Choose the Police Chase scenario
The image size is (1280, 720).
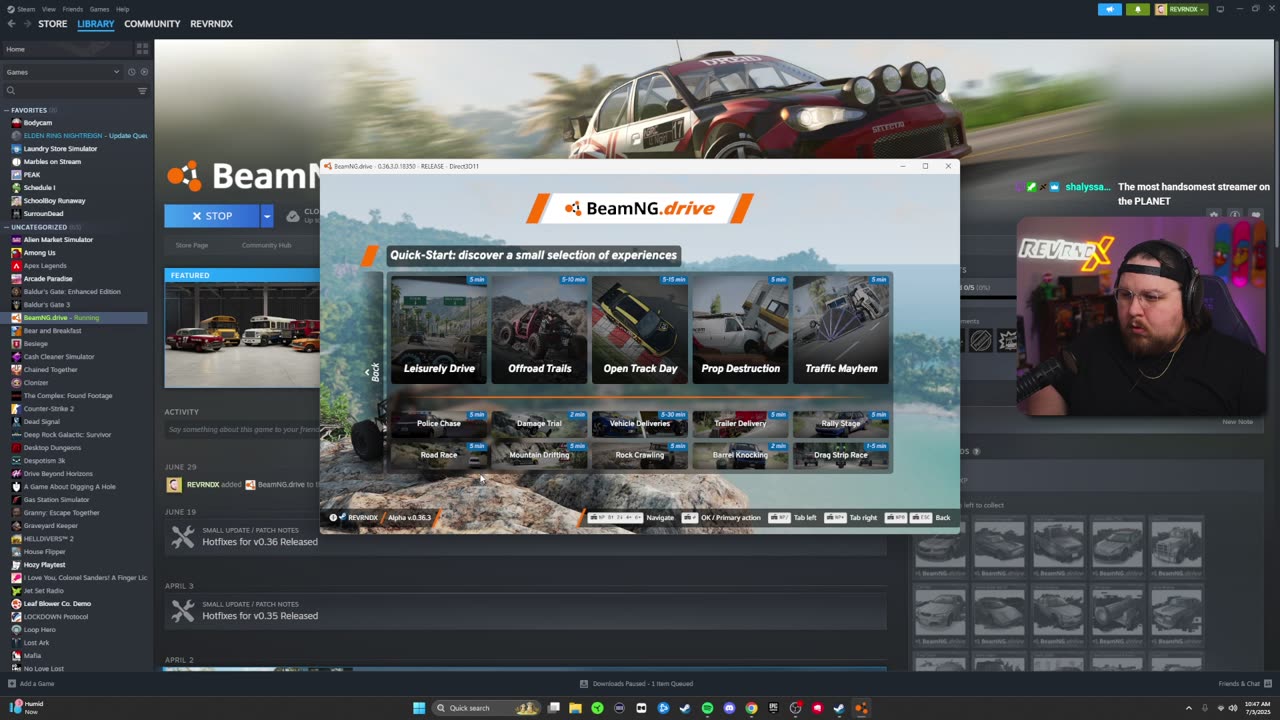click(439, 424)
